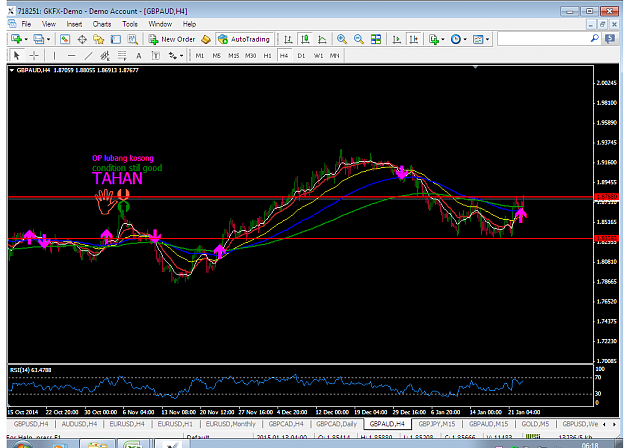Toggle chart Auto Scroll
Viewport: 625px width, 448px height.
[397, 39]
